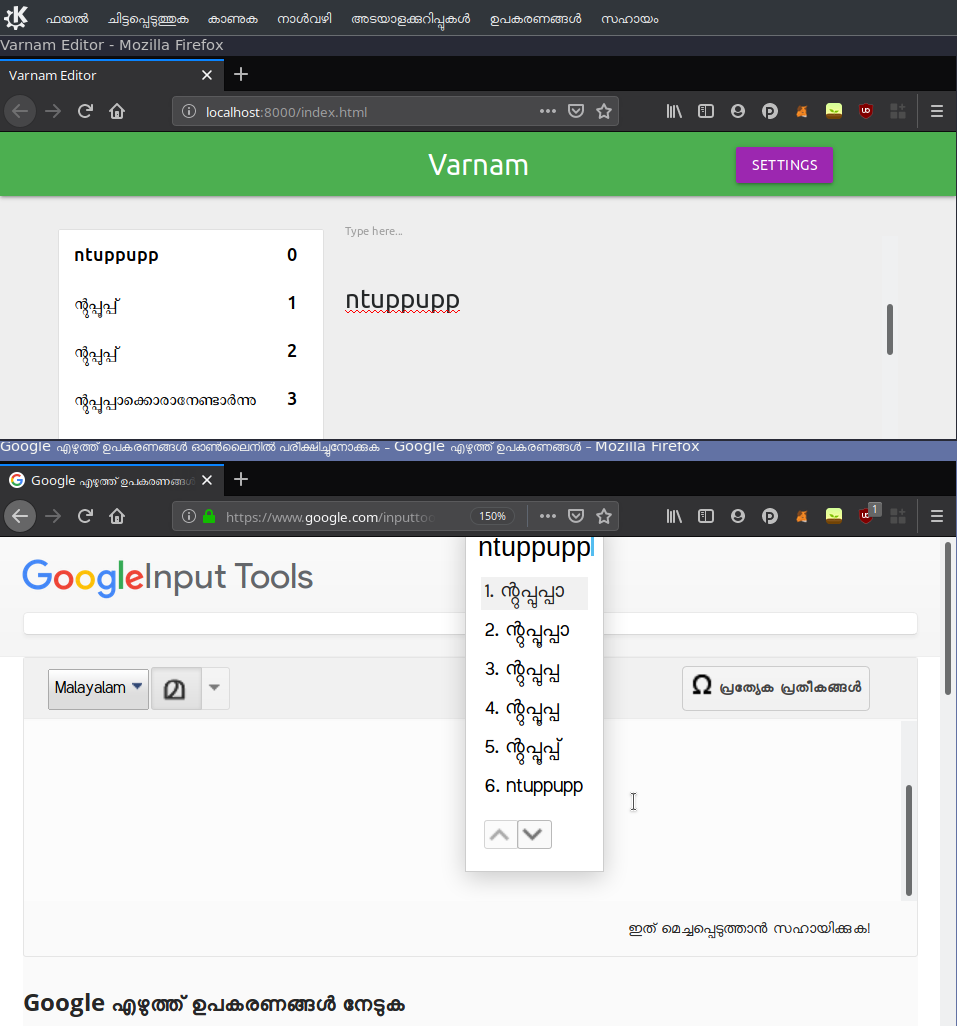Image resolution: width=957 pixels, height=1026 pixels.
Task: Open page actions menu in the Varnam Editor window
Action: point(548,111)
